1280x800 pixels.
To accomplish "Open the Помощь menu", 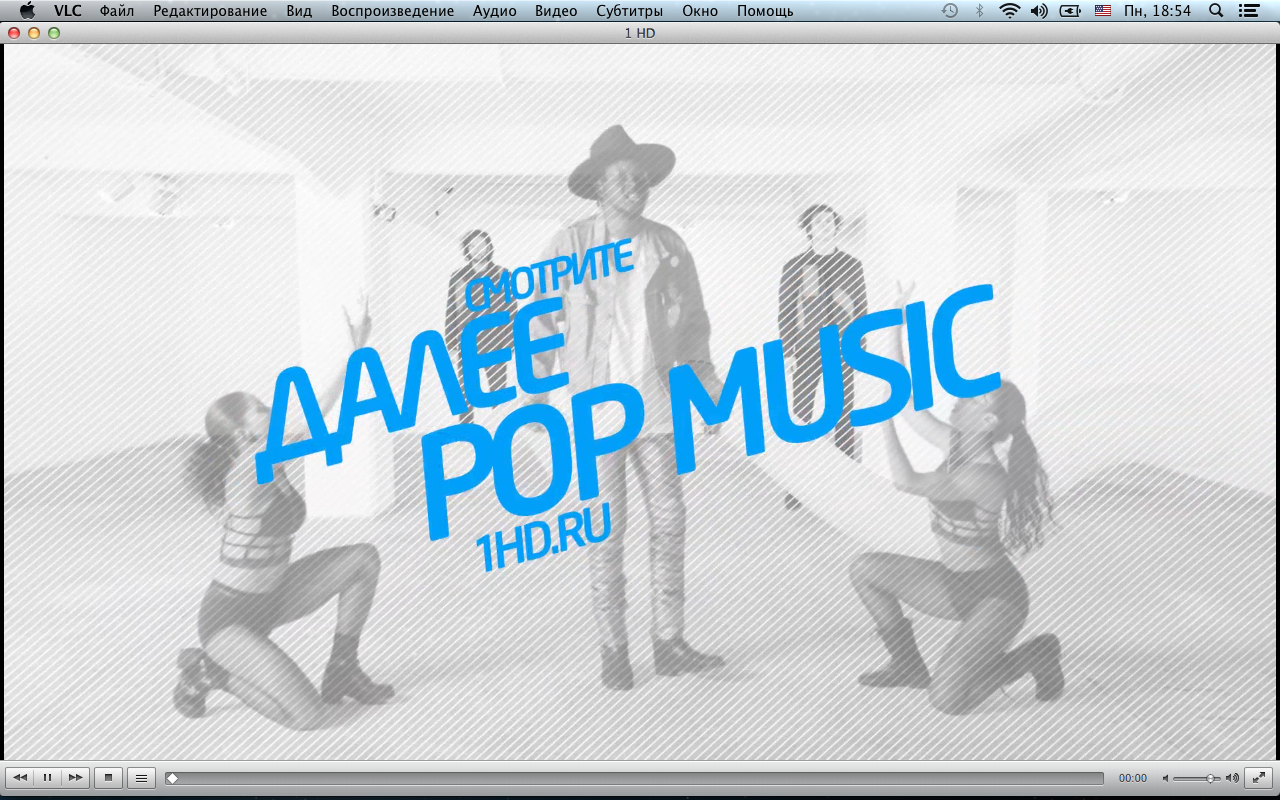I will tap(765, 11).
